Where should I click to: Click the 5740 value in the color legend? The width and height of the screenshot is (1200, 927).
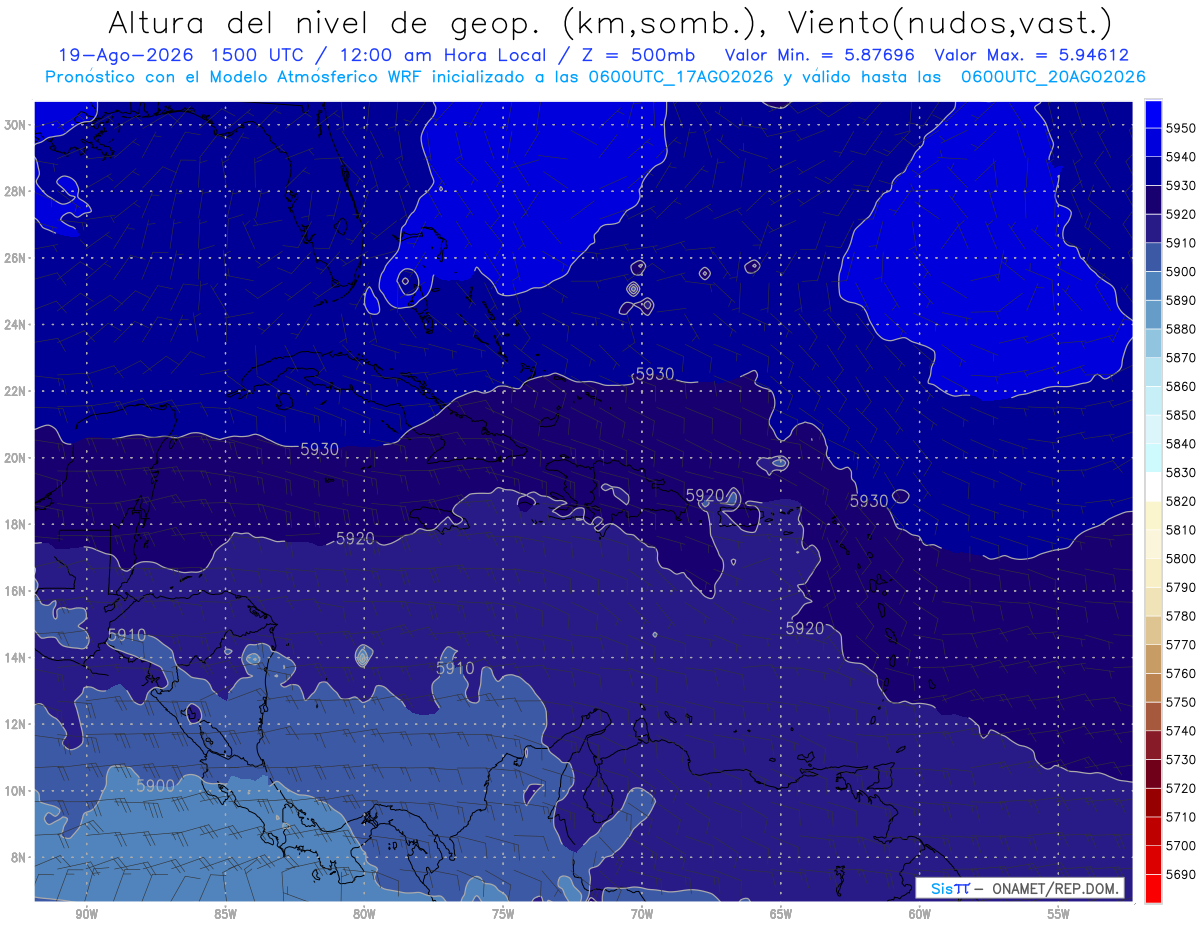pos(1180,730)
